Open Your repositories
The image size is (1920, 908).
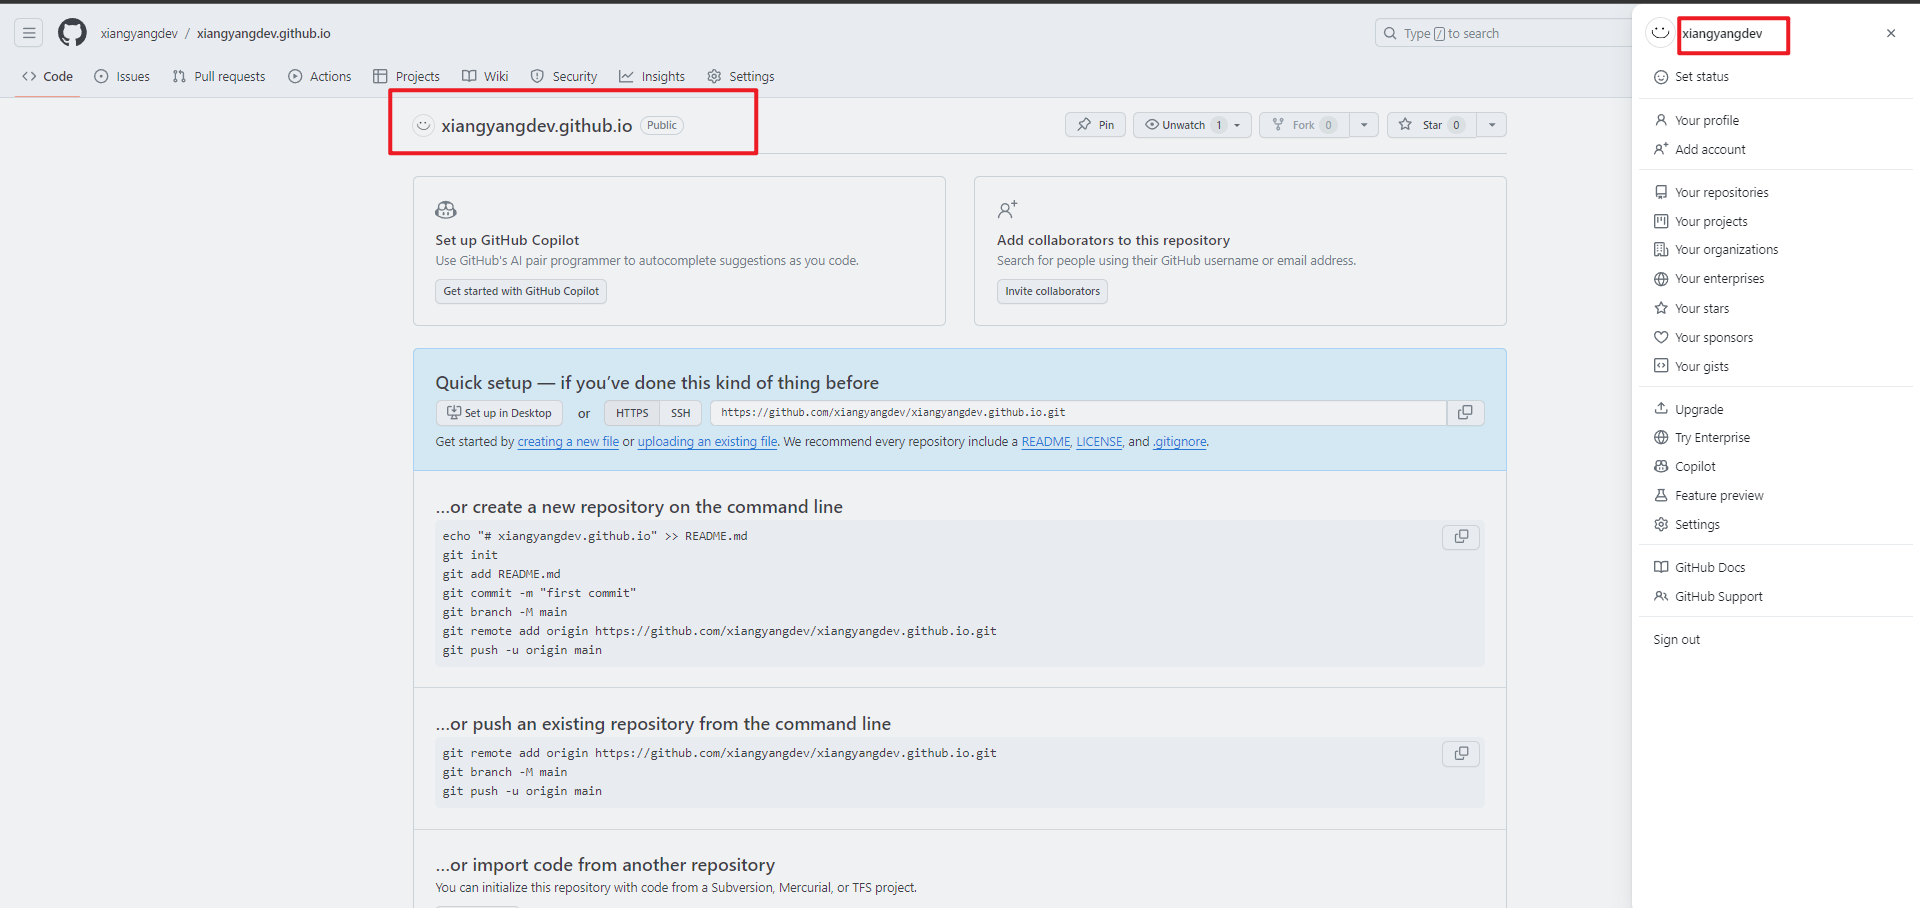click(1775, 193)
